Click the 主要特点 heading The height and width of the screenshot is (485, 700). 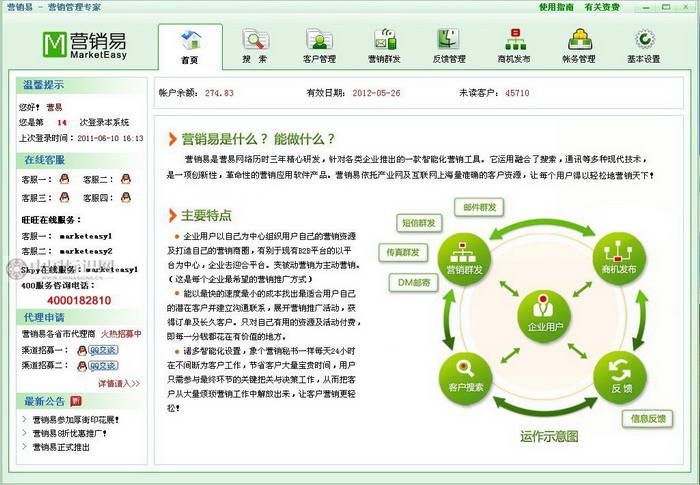pyautogui.click(x=206, y=215)
